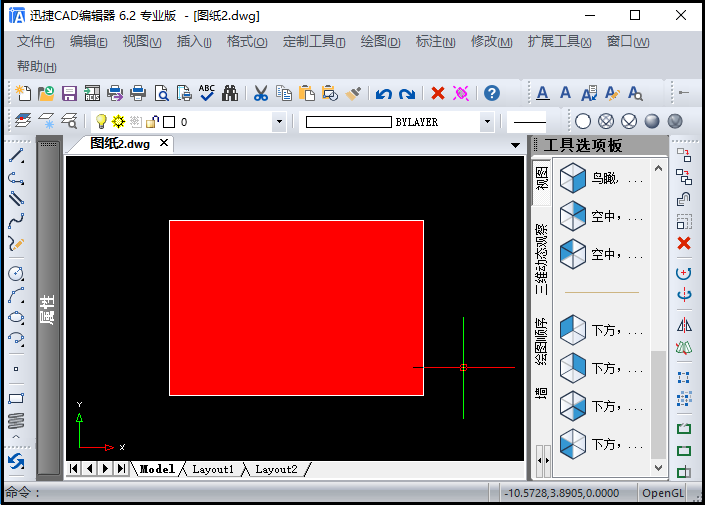Open the 三维动态观察 palette tab
Screen dimensions: 705x505
pyautogui.click(x=541, y=259)
